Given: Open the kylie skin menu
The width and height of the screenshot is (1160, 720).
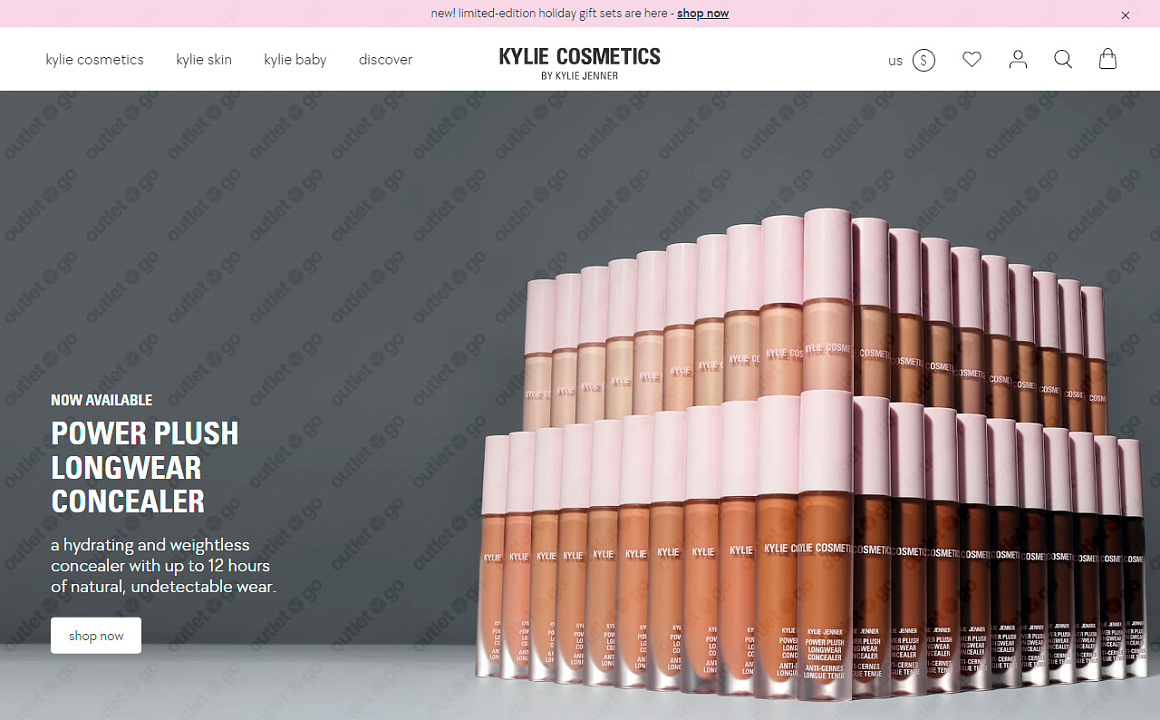Looking at the screenshot, I should click(x=204, y=59).
